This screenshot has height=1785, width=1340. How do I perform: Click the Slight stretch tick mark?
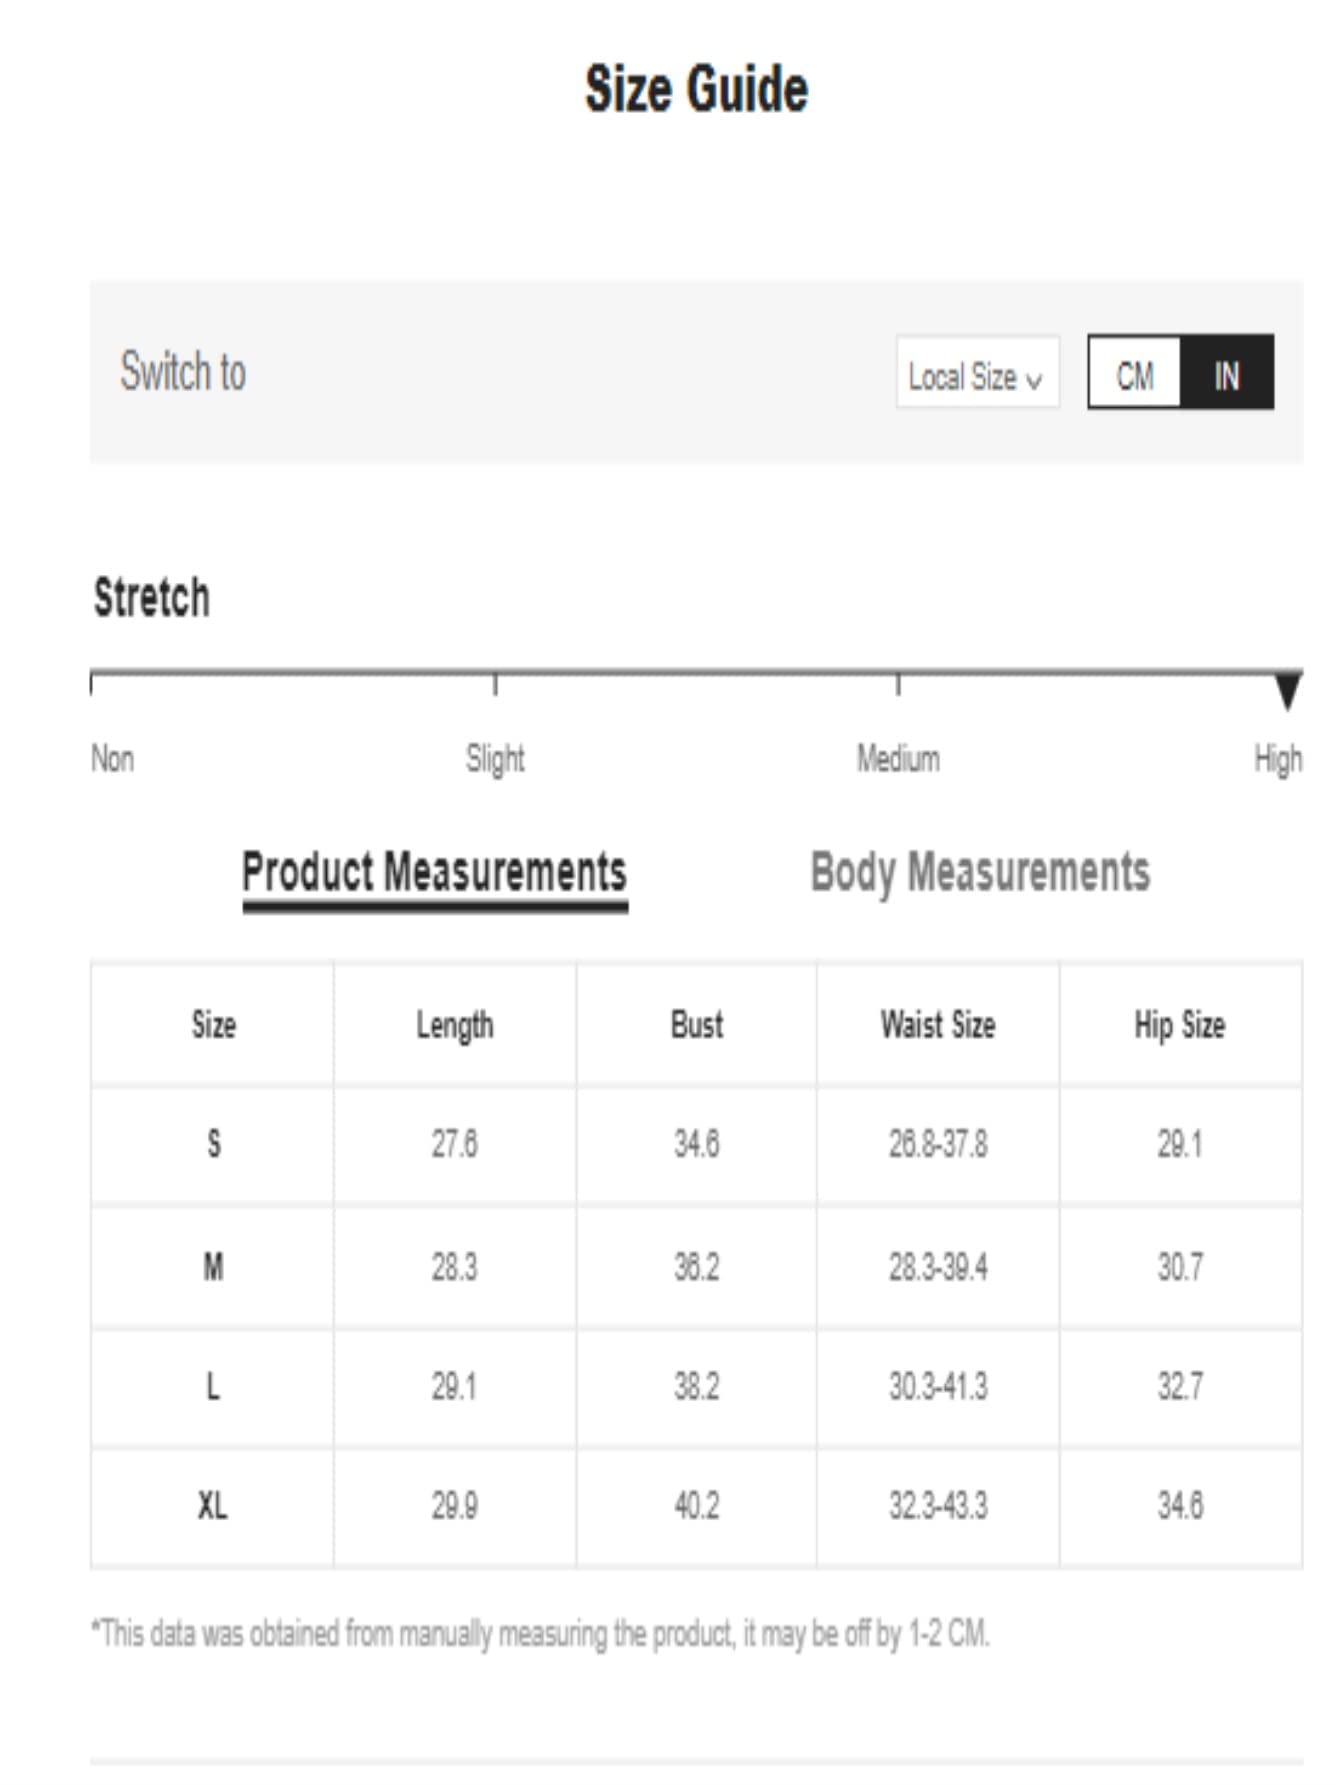pos(495,684)
